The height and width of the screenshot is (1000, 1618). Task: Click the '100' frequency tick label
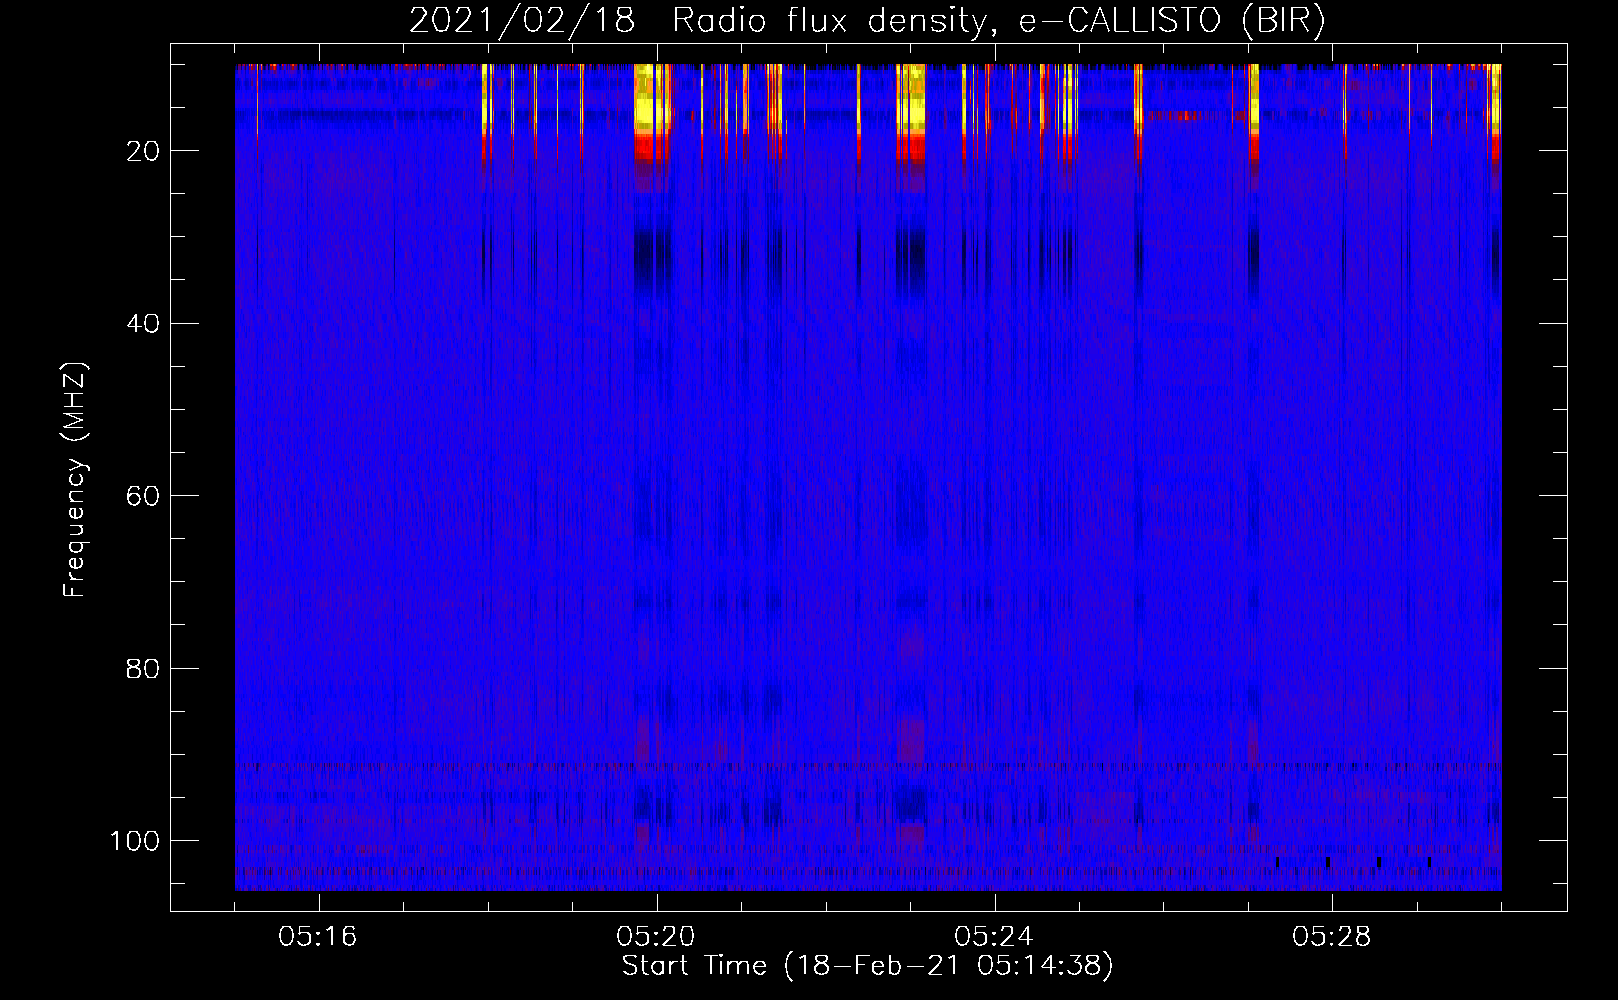[x=135, y=841]
